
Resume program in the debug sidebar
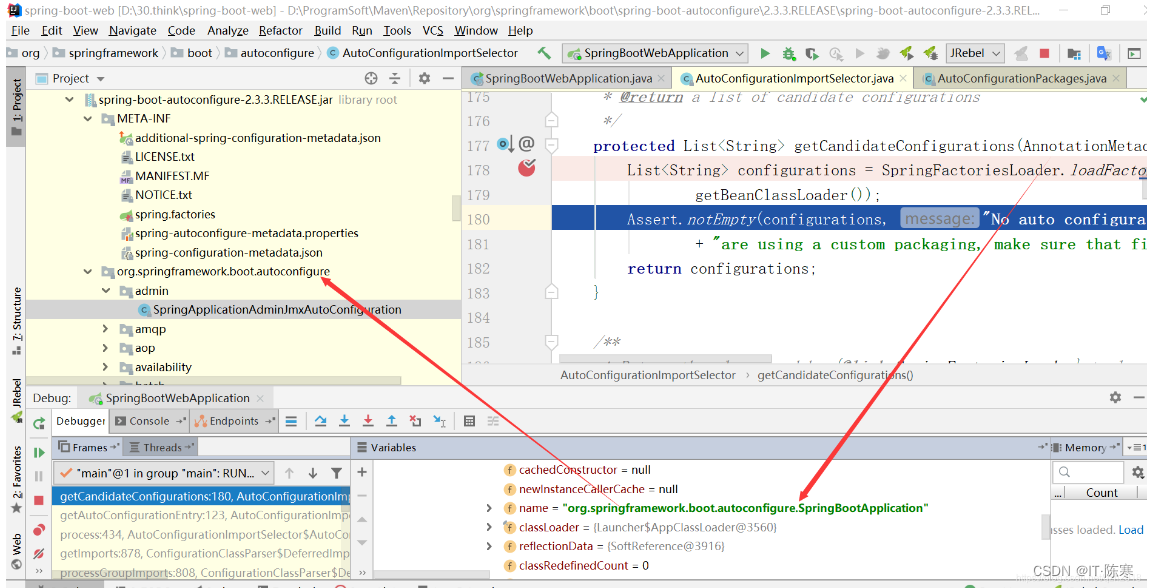point(39,452)
